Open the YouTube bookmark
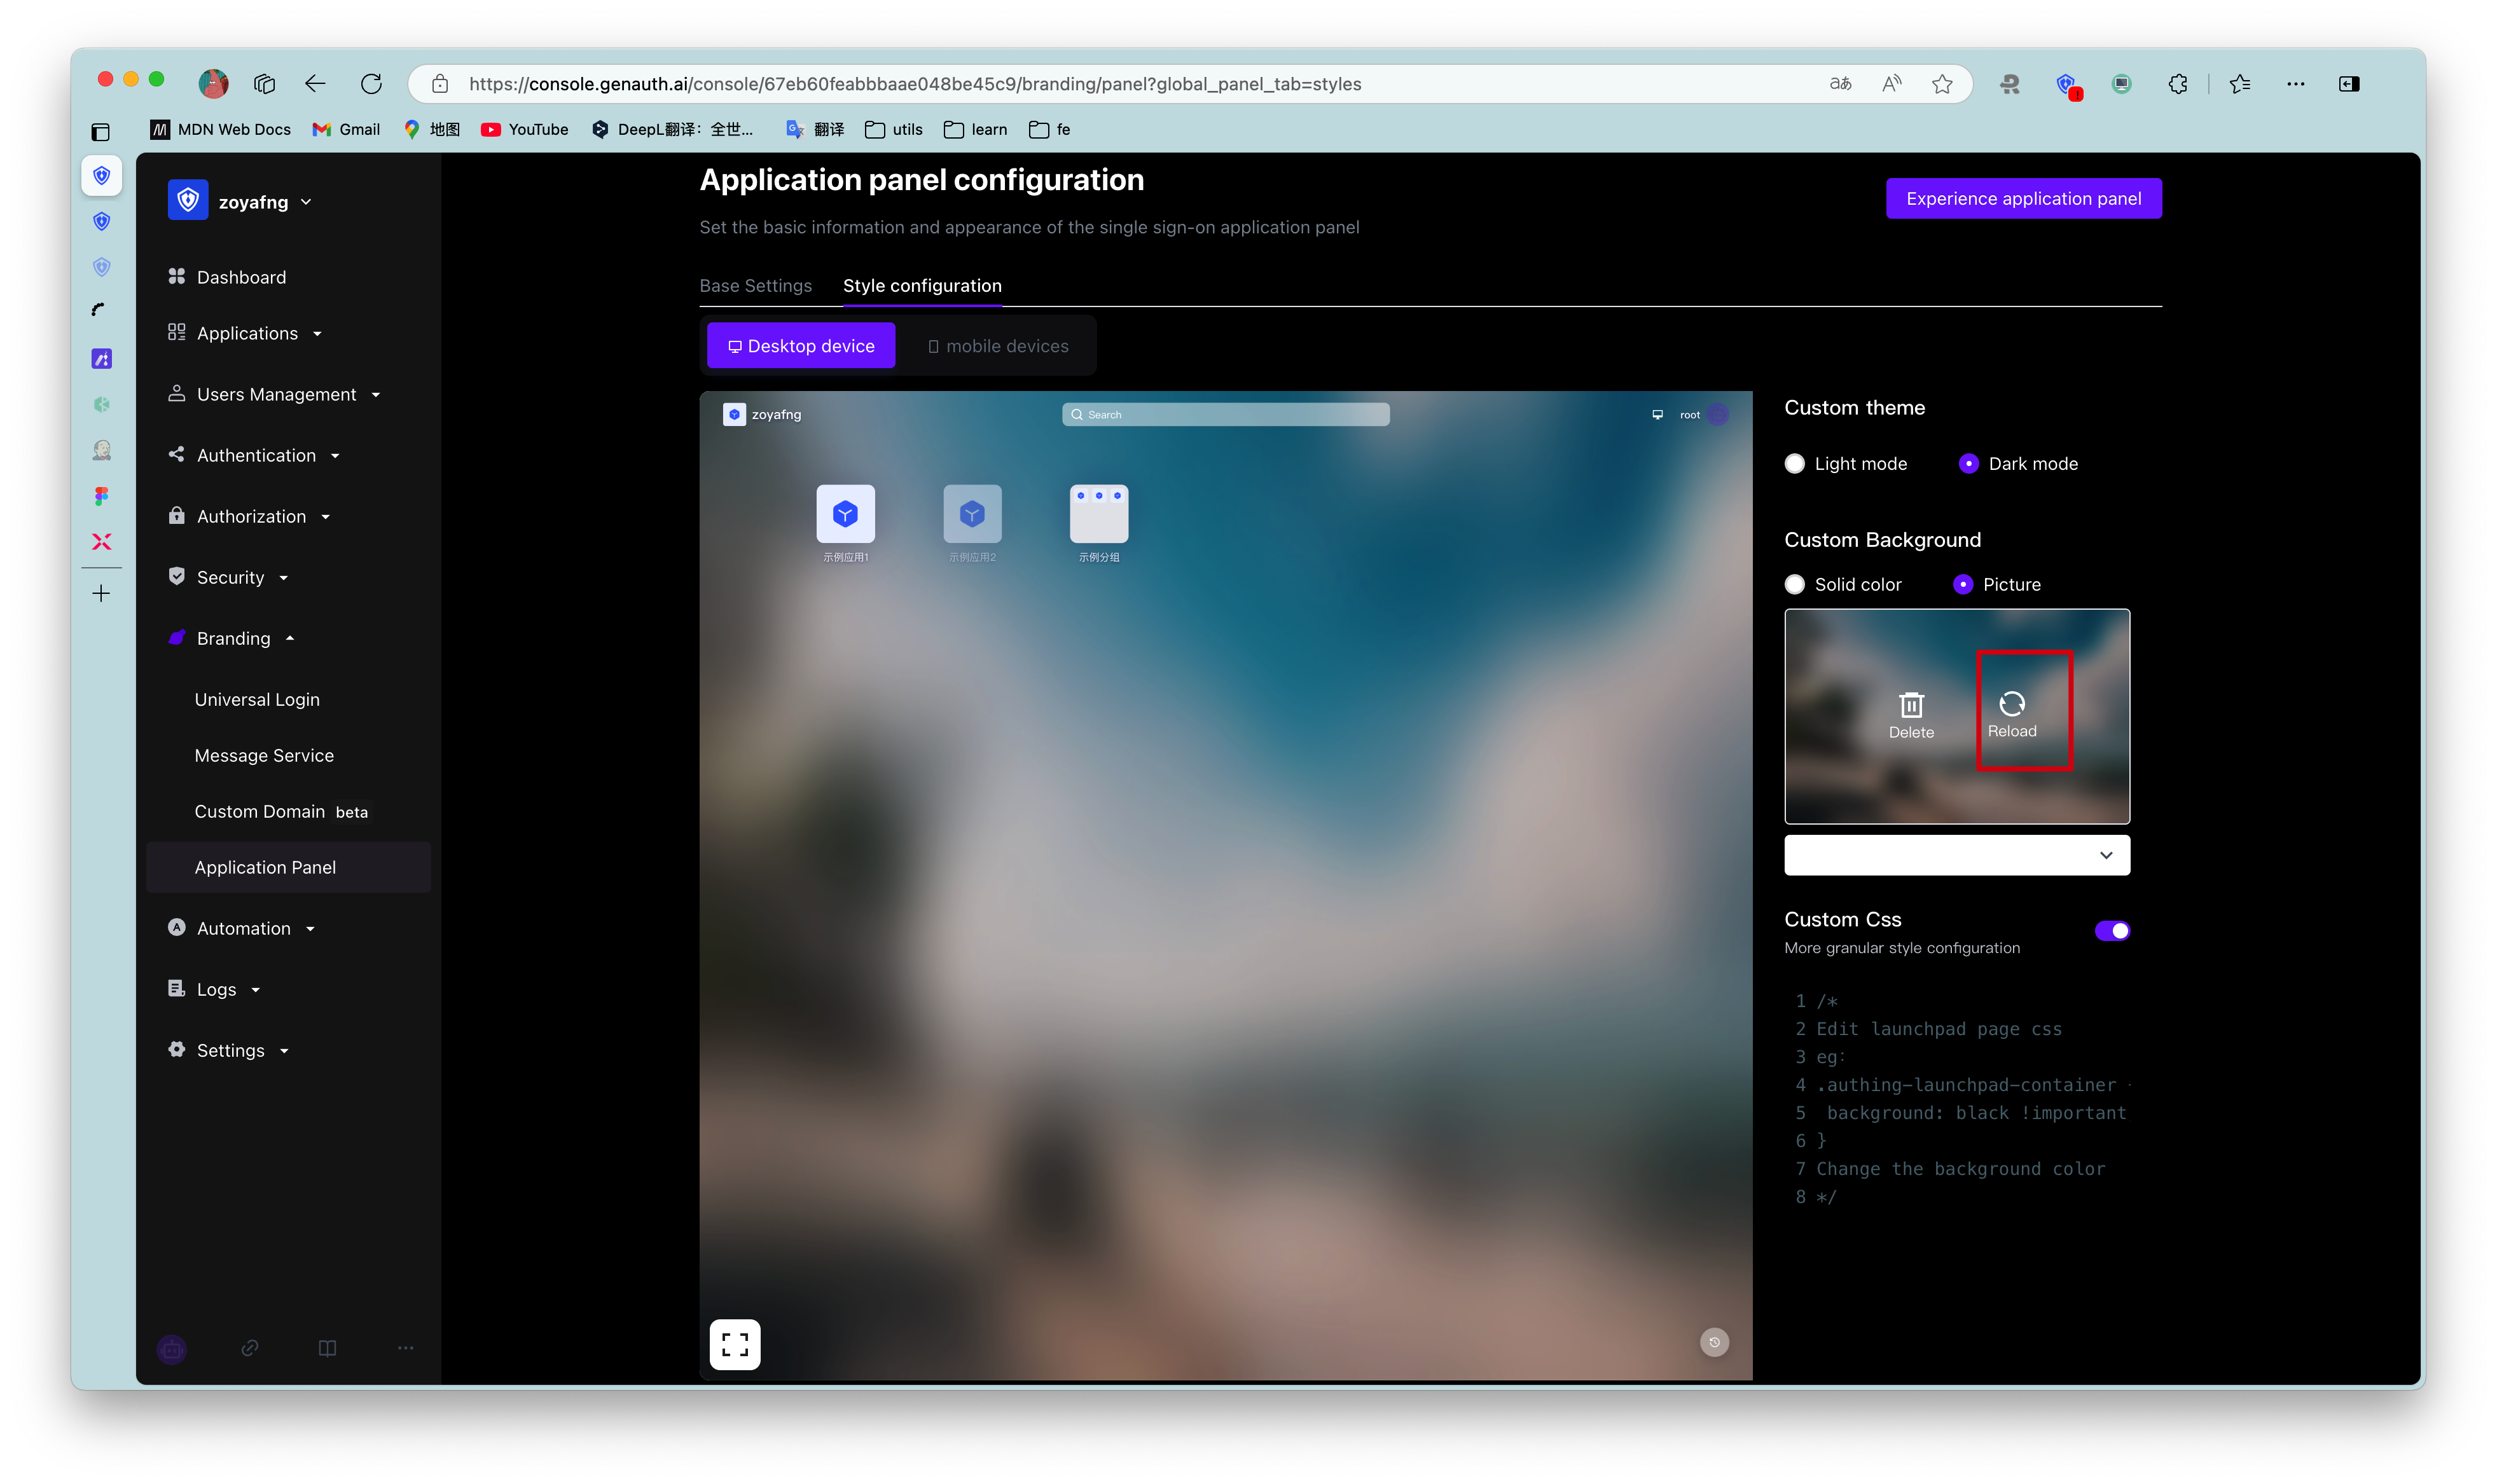The width and height of the screenshot is (2497, 1484). (x=525, y=130)
